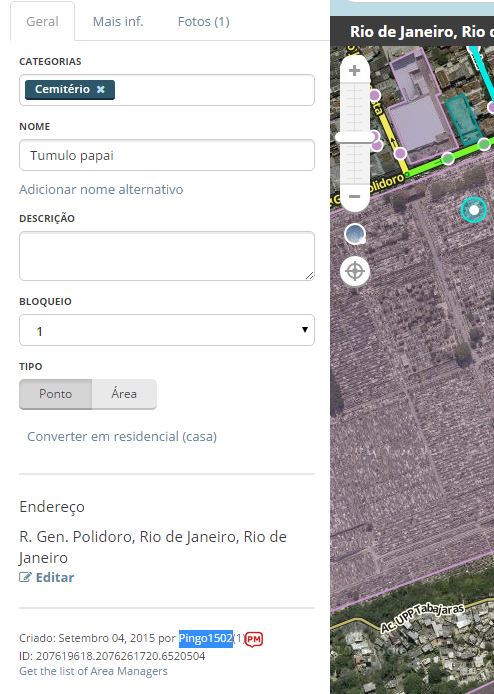494x694 pixels.
Task: Open the Fotos (1) tab
Action: 204,22
